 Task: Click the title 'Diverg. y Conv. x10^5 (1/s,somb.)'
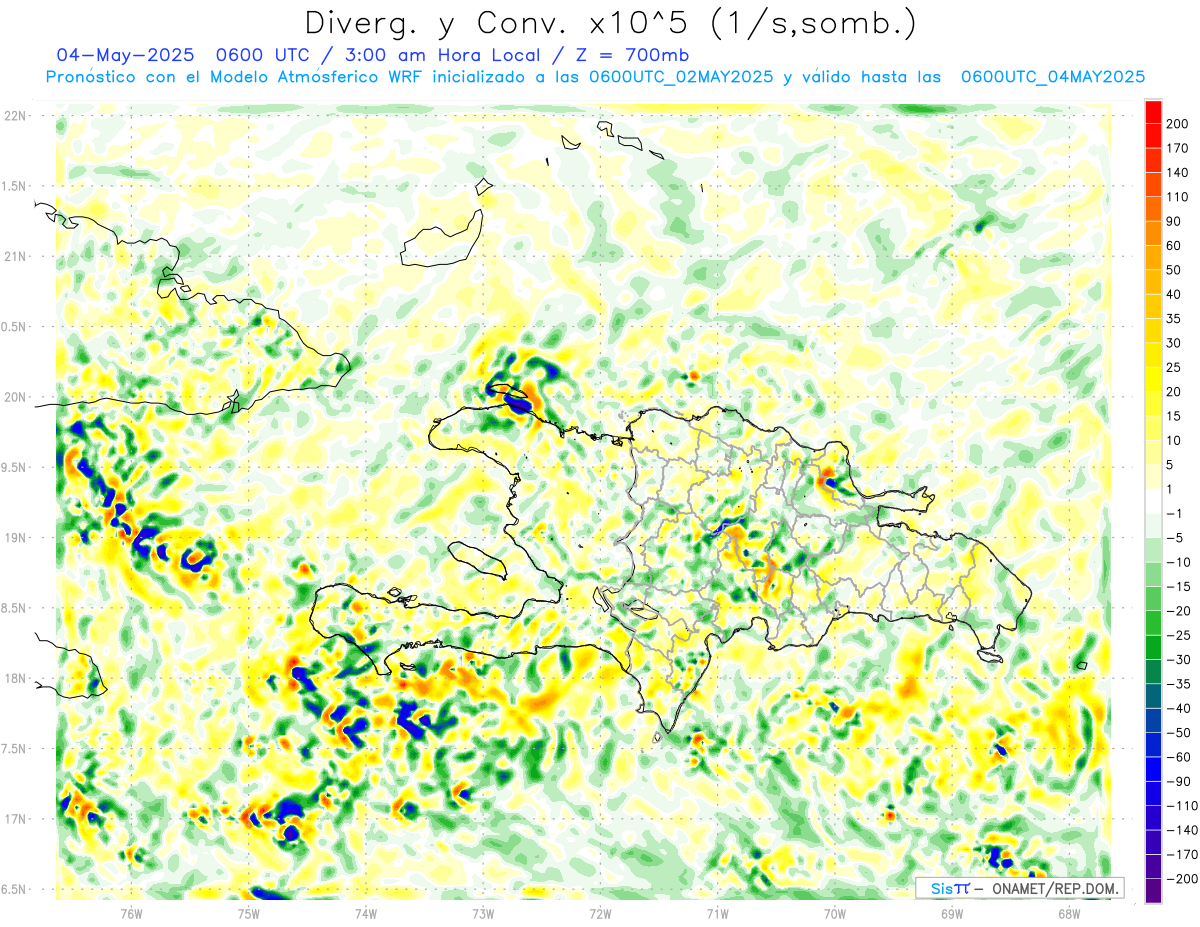610,23
